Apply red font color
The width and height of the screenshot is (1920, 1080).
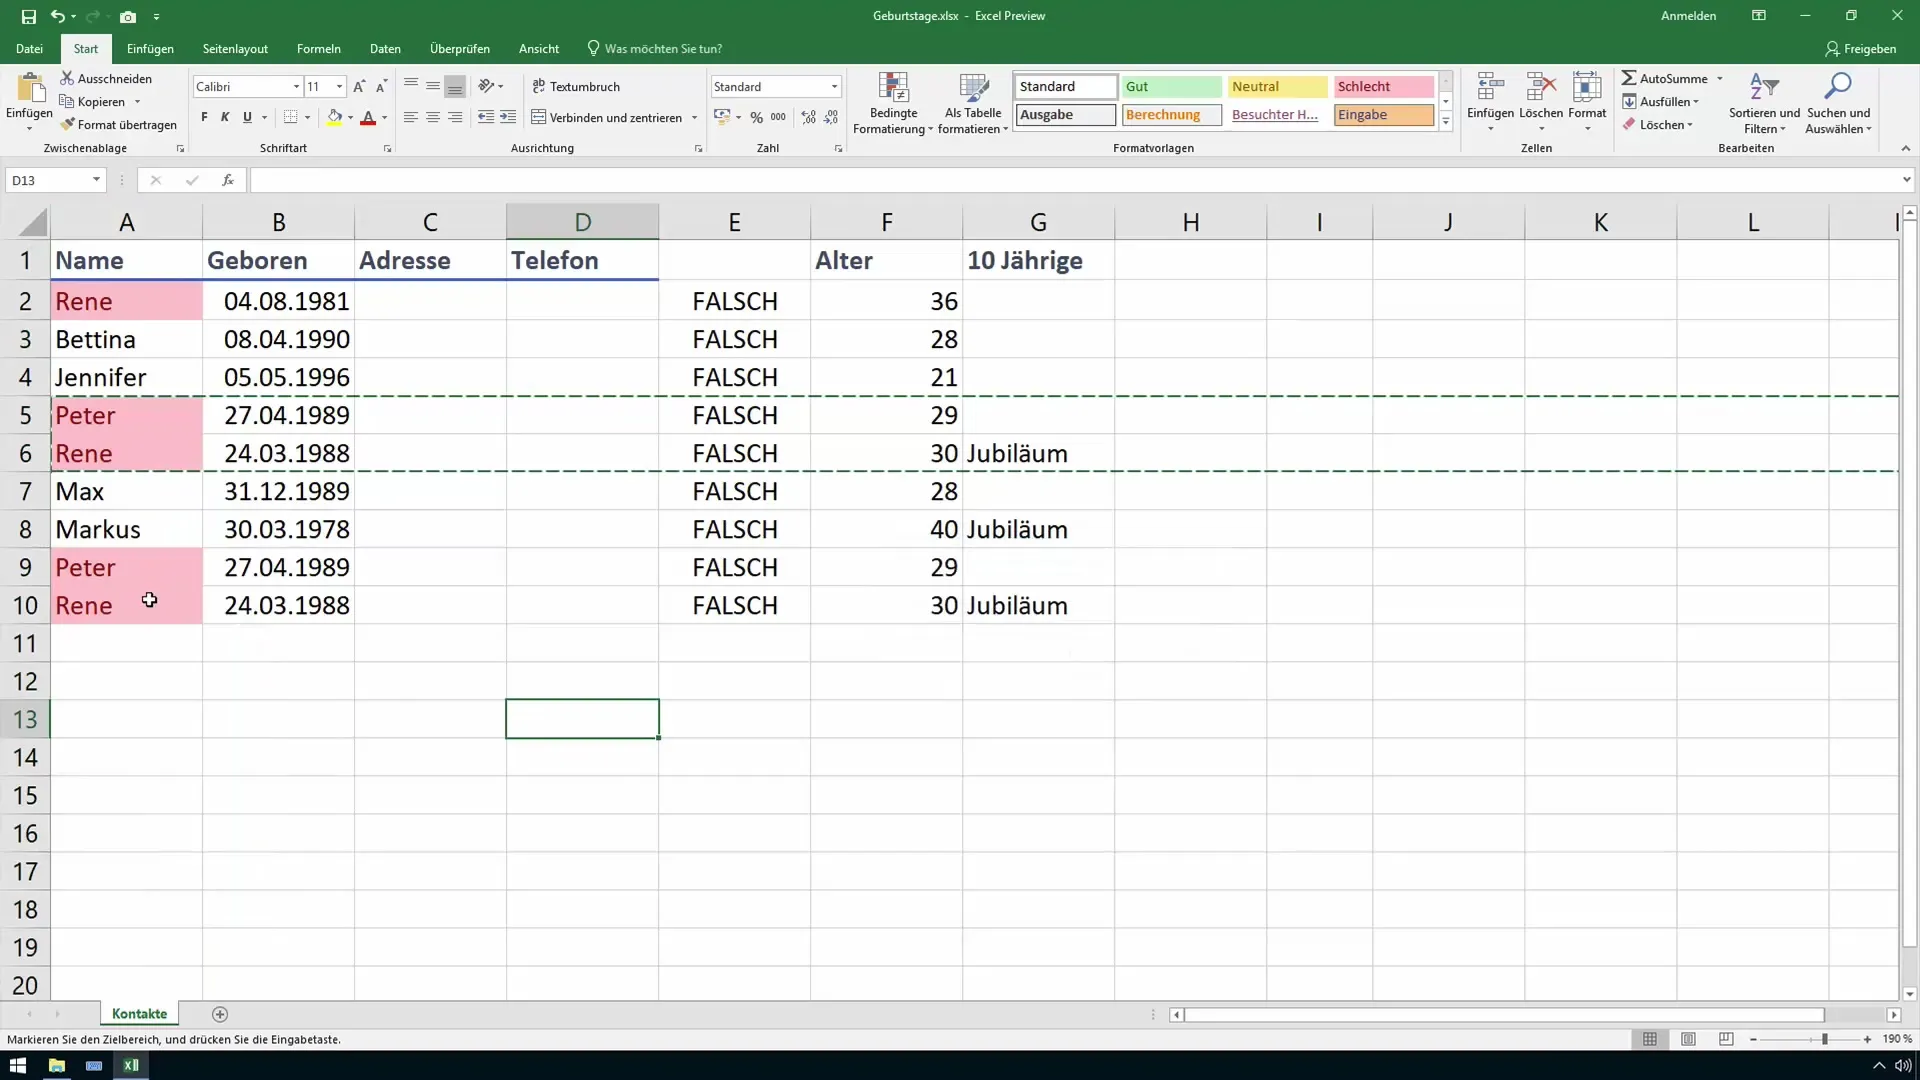(368, 117)
